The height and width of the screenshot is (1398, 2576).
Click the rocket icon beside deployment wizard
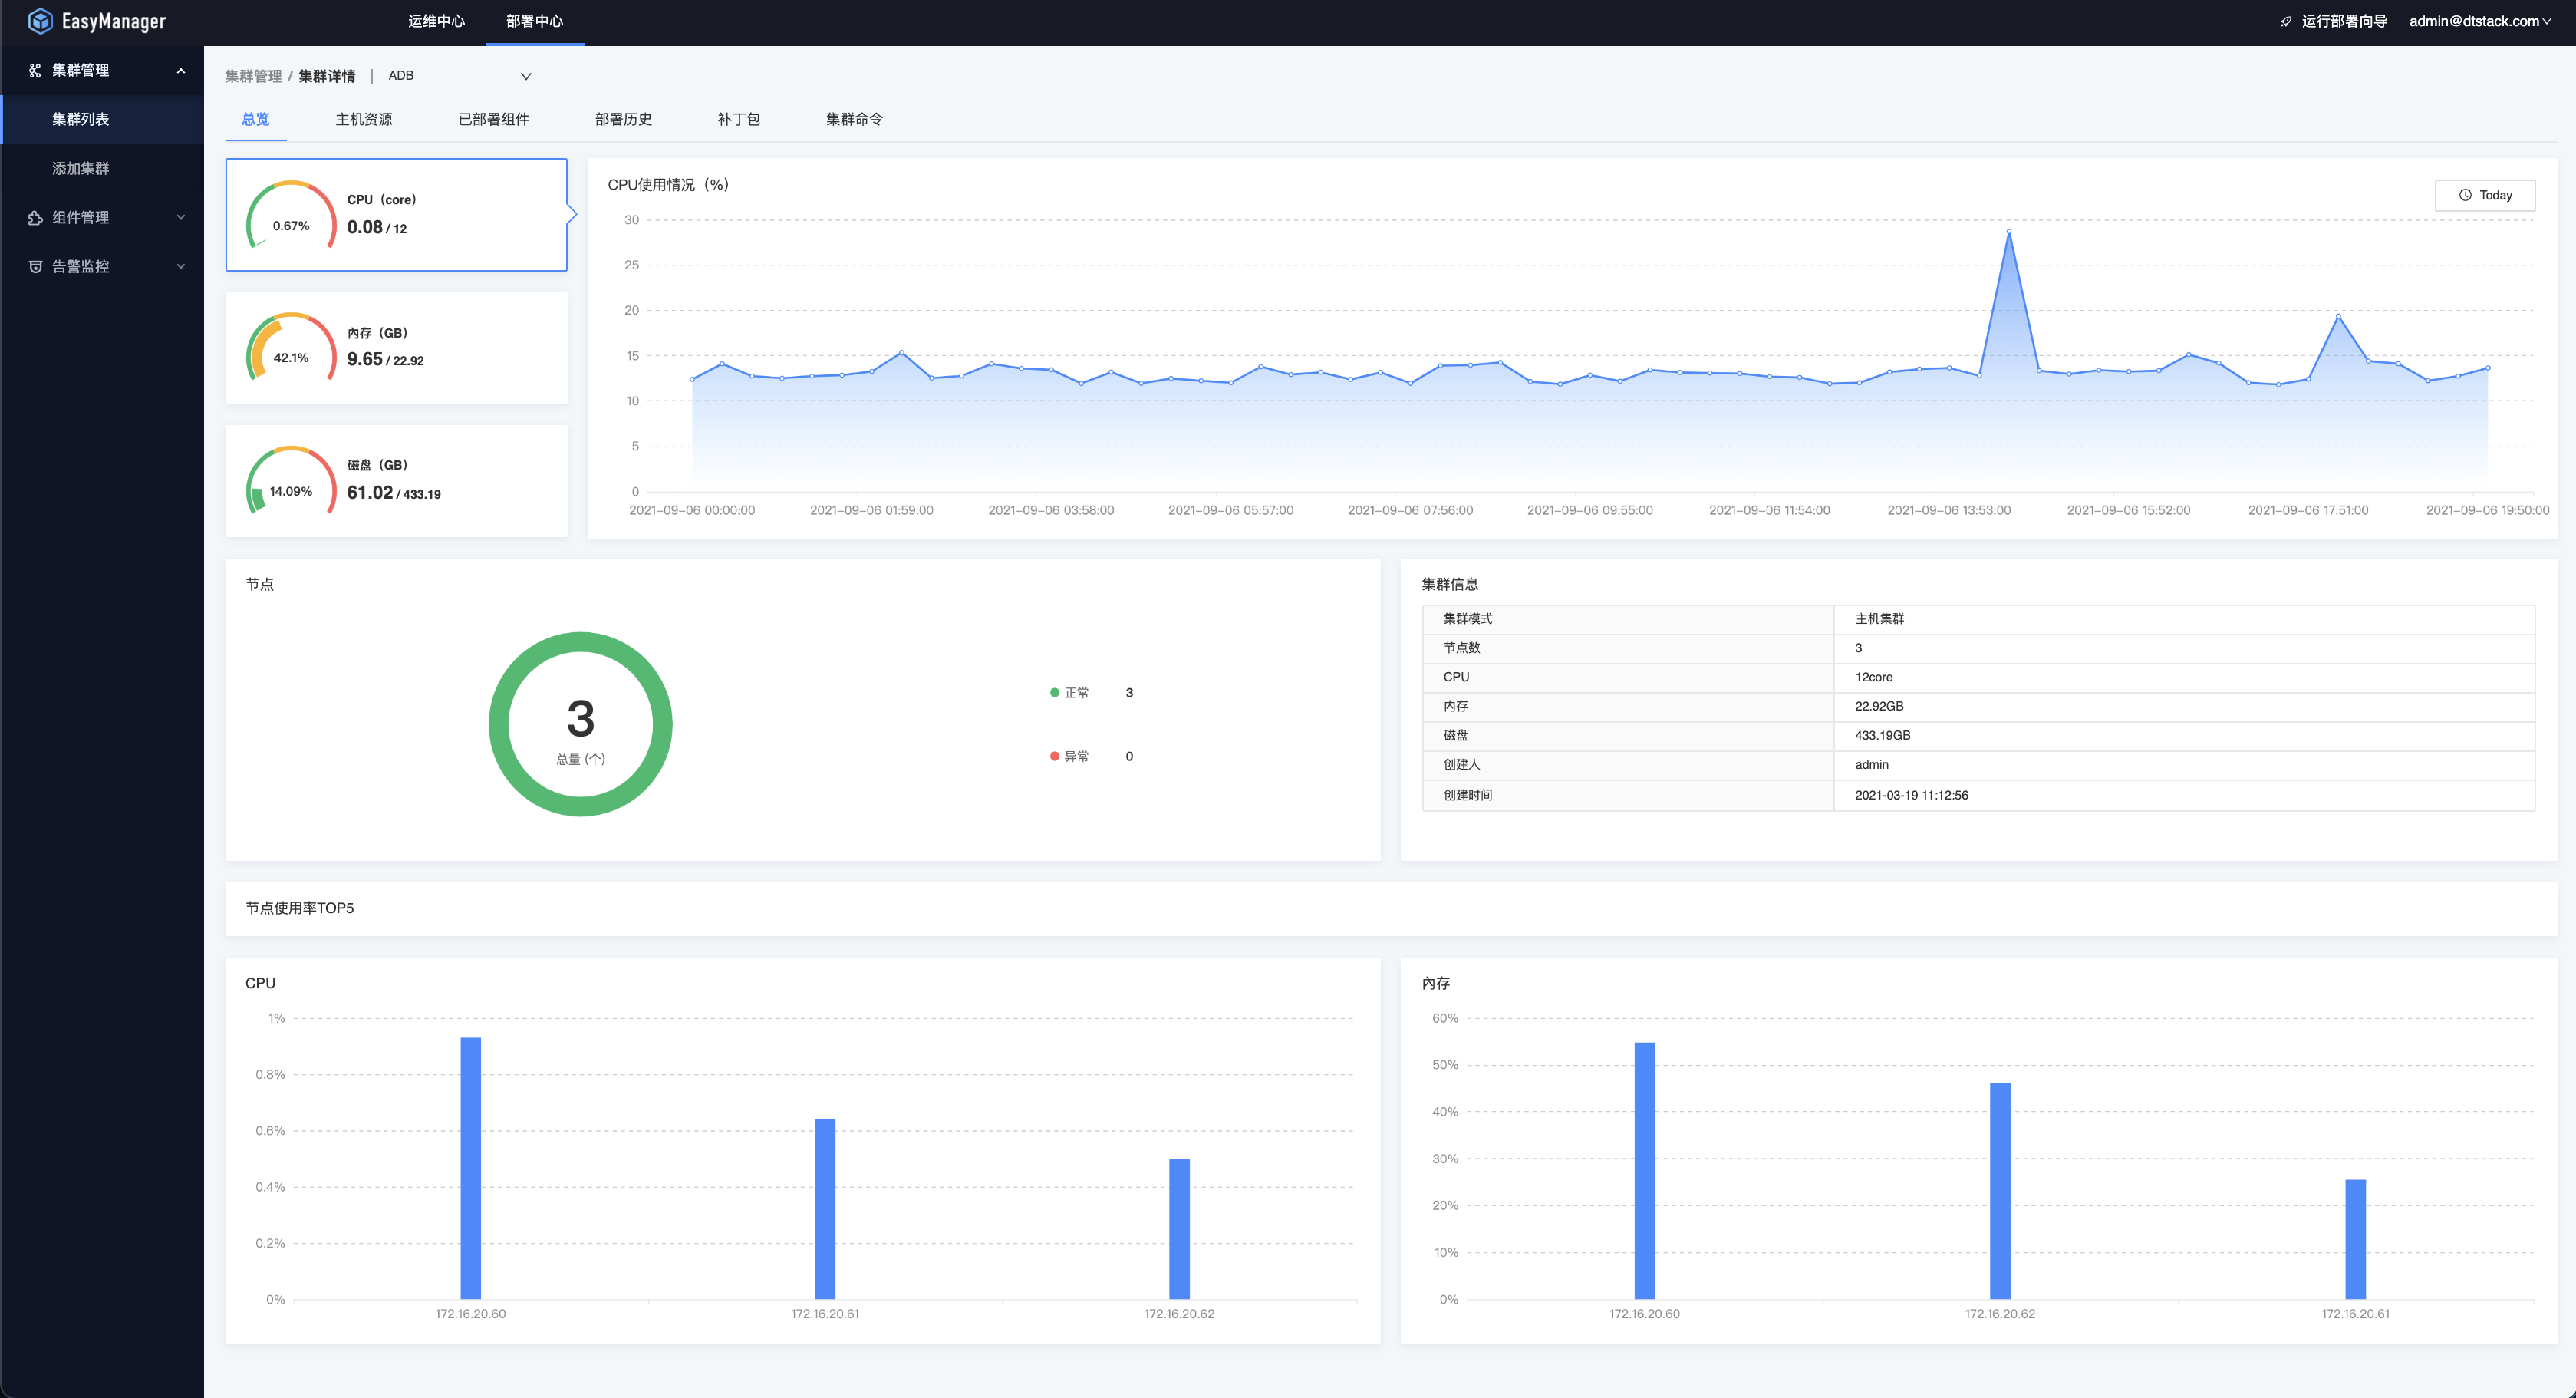(2286, 21)
